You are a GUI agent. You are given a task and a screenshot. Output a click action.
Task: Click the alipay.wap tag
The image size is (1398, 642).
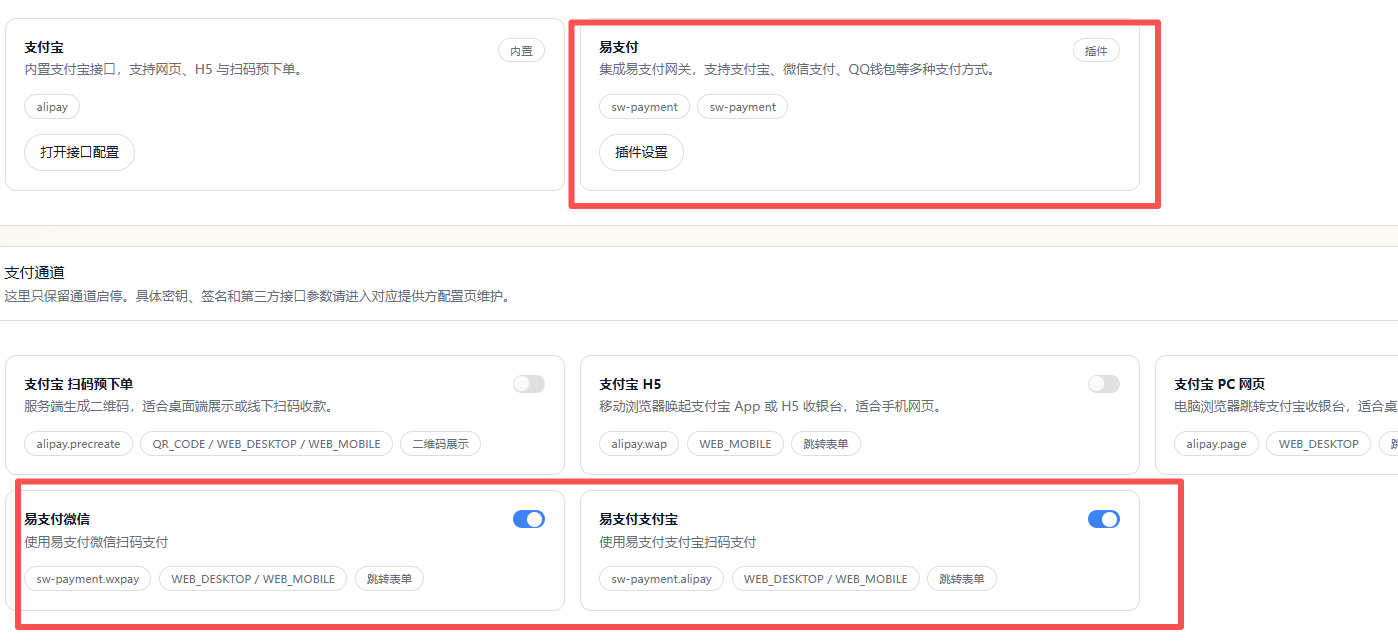639,444
